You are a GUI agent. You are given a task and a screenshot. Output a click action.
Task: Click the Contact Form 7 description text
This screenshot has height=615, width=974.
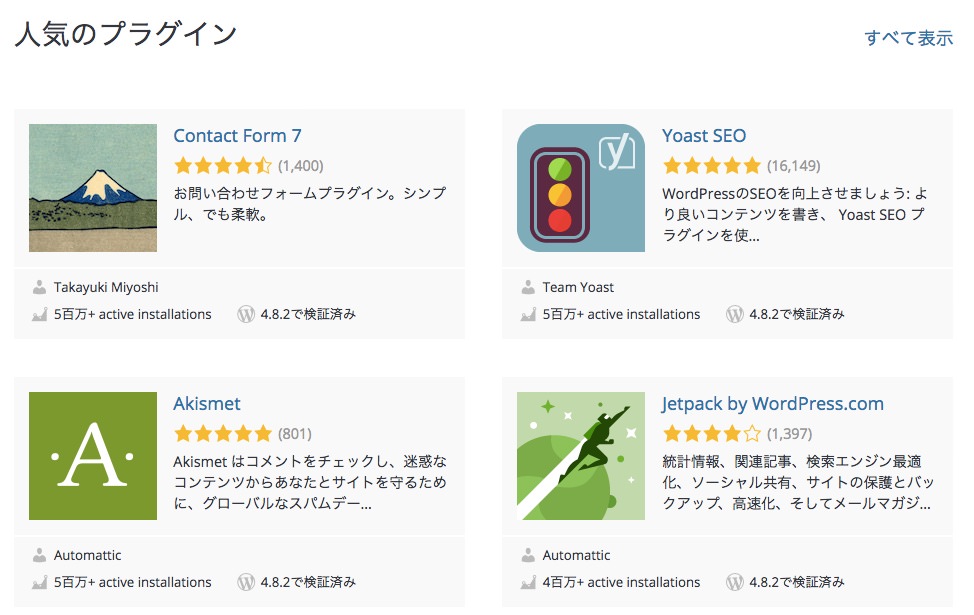pyautogui.click(x=310, y=204)
